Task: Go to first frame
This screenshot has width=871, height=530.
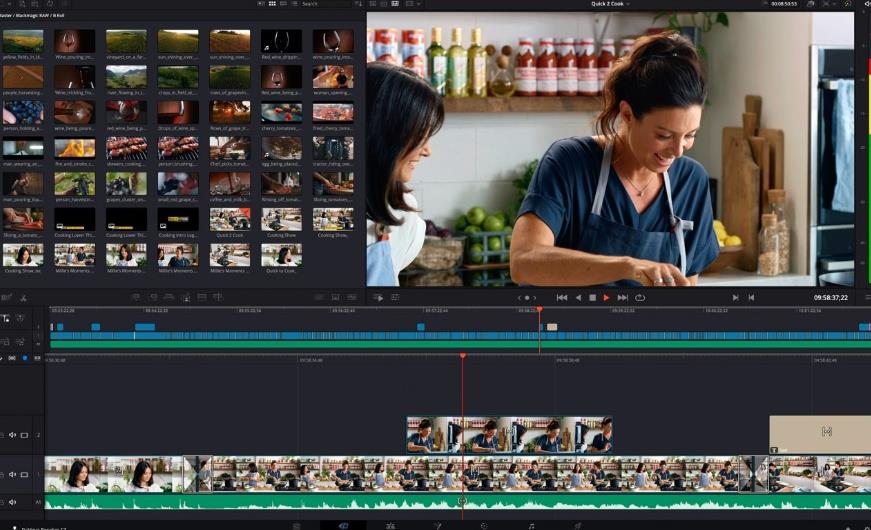Action: (x=562, y=298)
